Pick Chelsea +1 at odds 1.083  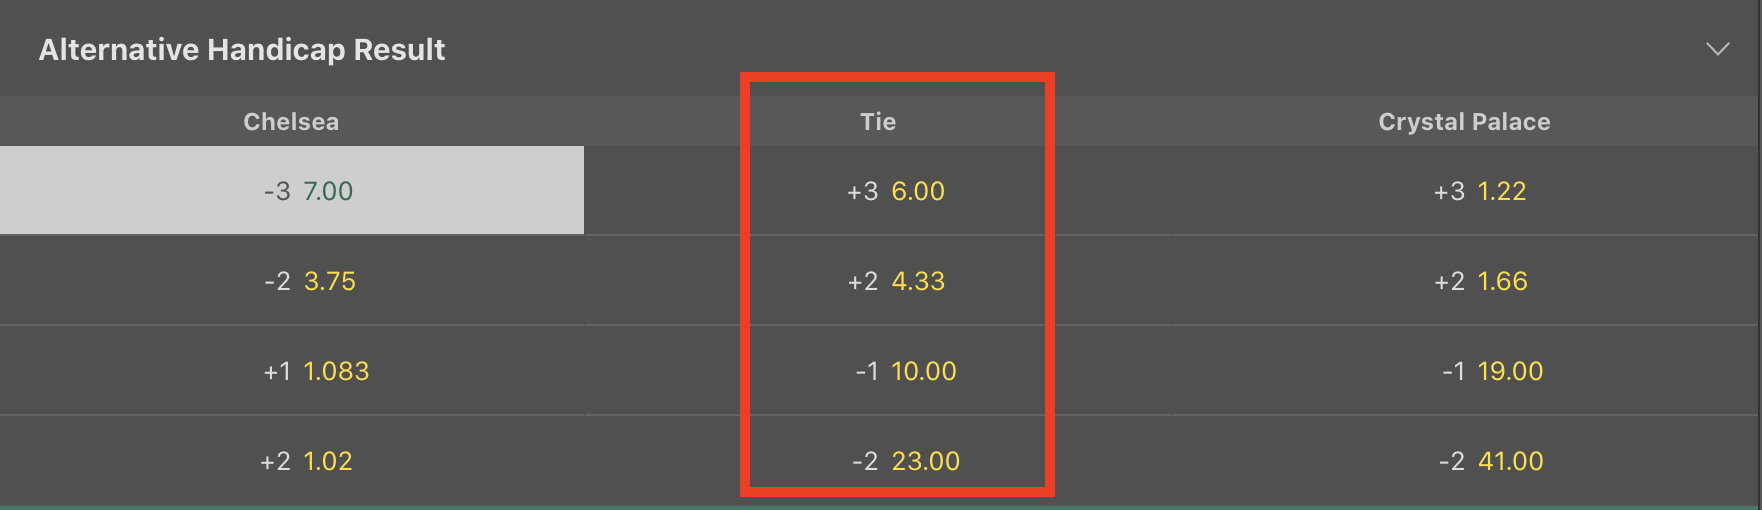[292, 371]
